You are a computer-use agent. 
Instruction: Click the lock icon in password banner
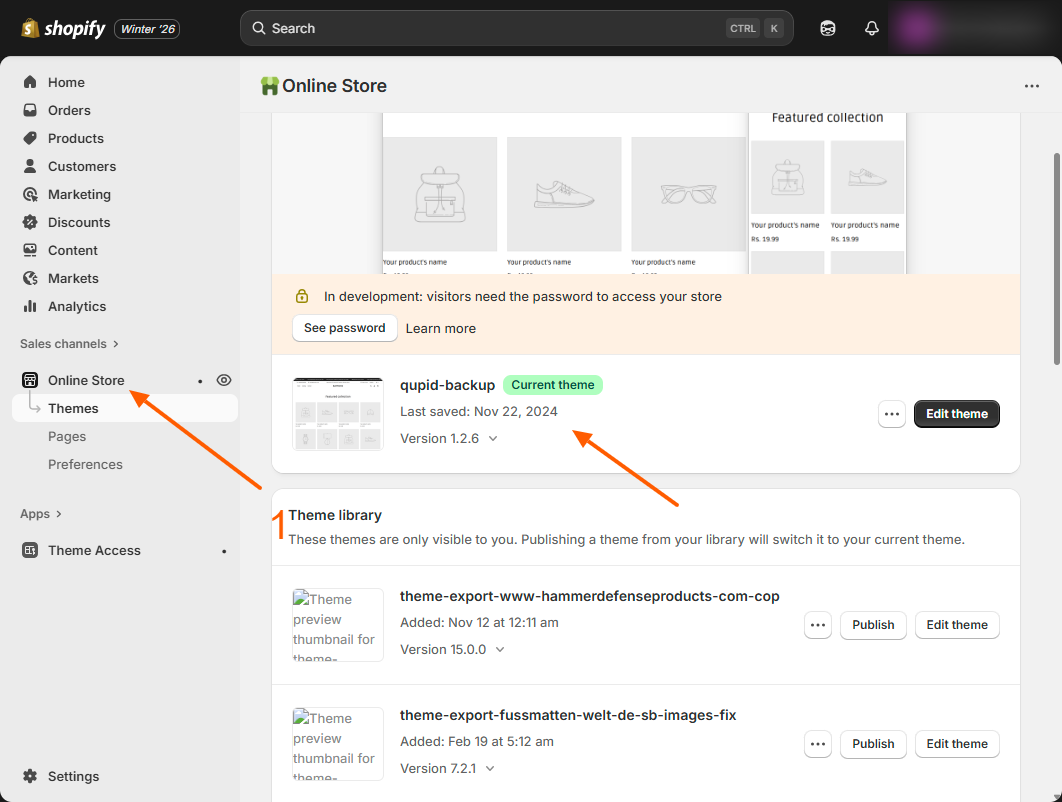pyautogui.click(x=302, y=296)
